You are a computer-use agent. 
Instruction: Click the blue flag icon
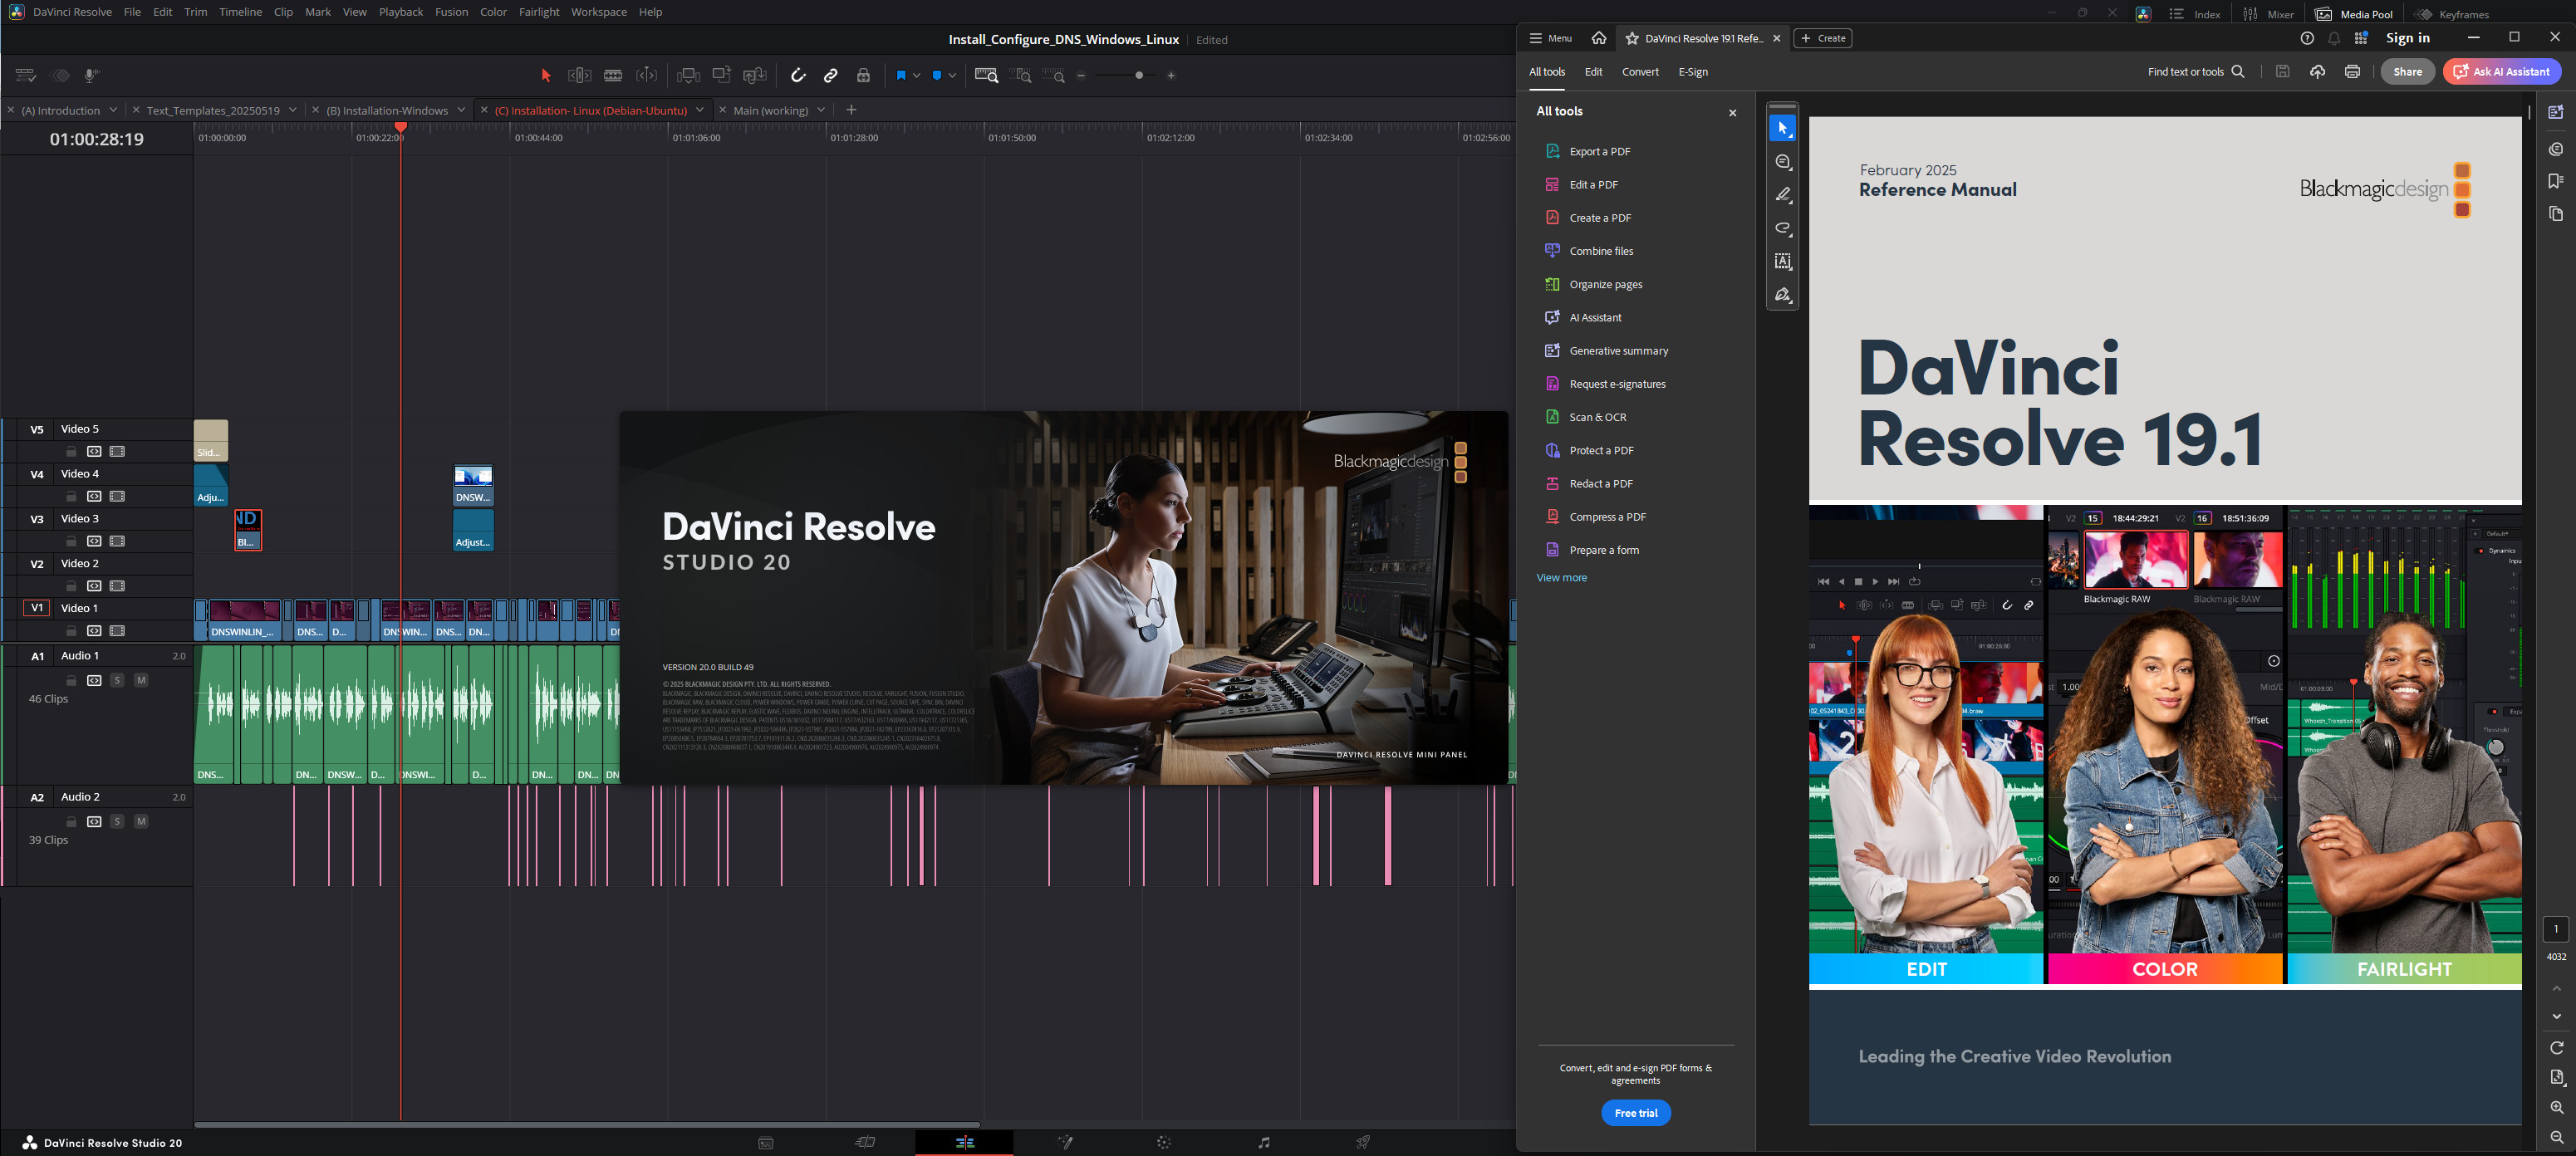click(901, 75)
